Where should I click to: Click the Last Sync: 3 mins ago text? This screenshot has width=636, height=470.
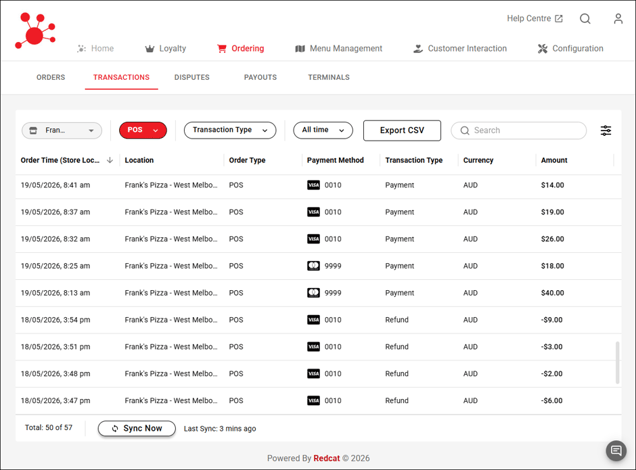[x=220, y=429]
